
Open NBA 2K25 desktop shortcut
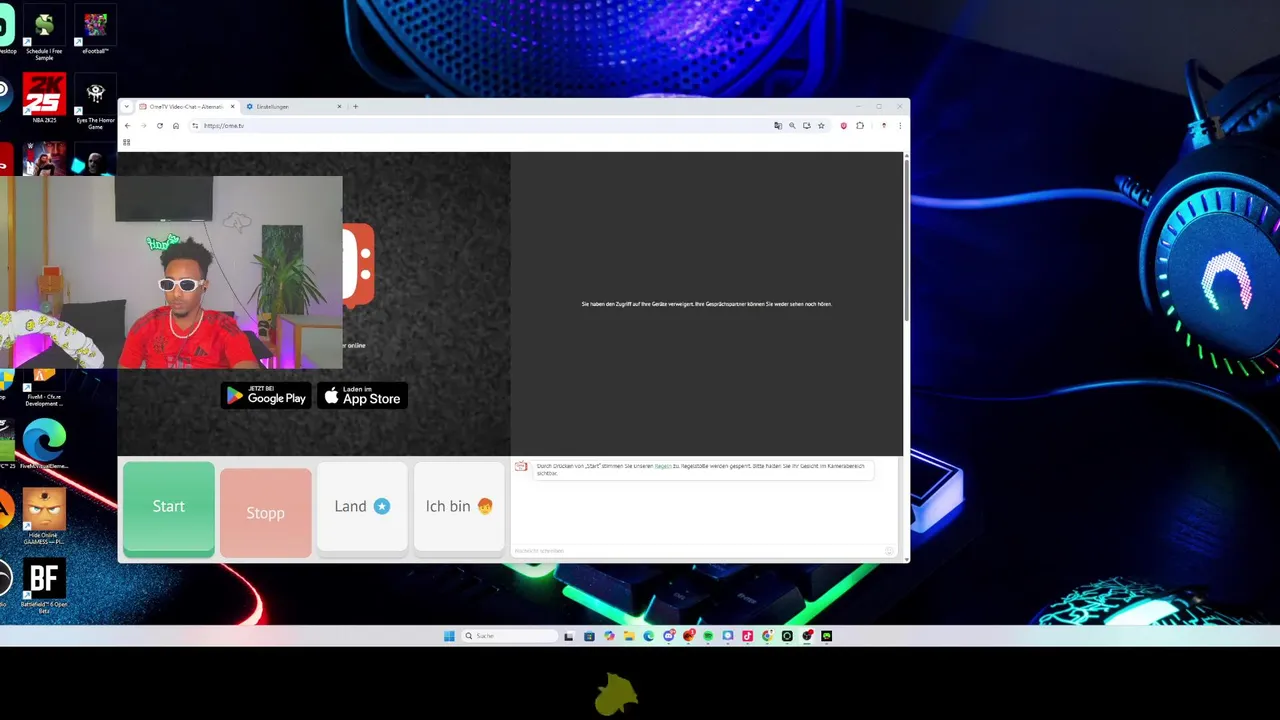click(x=44, y=98)
